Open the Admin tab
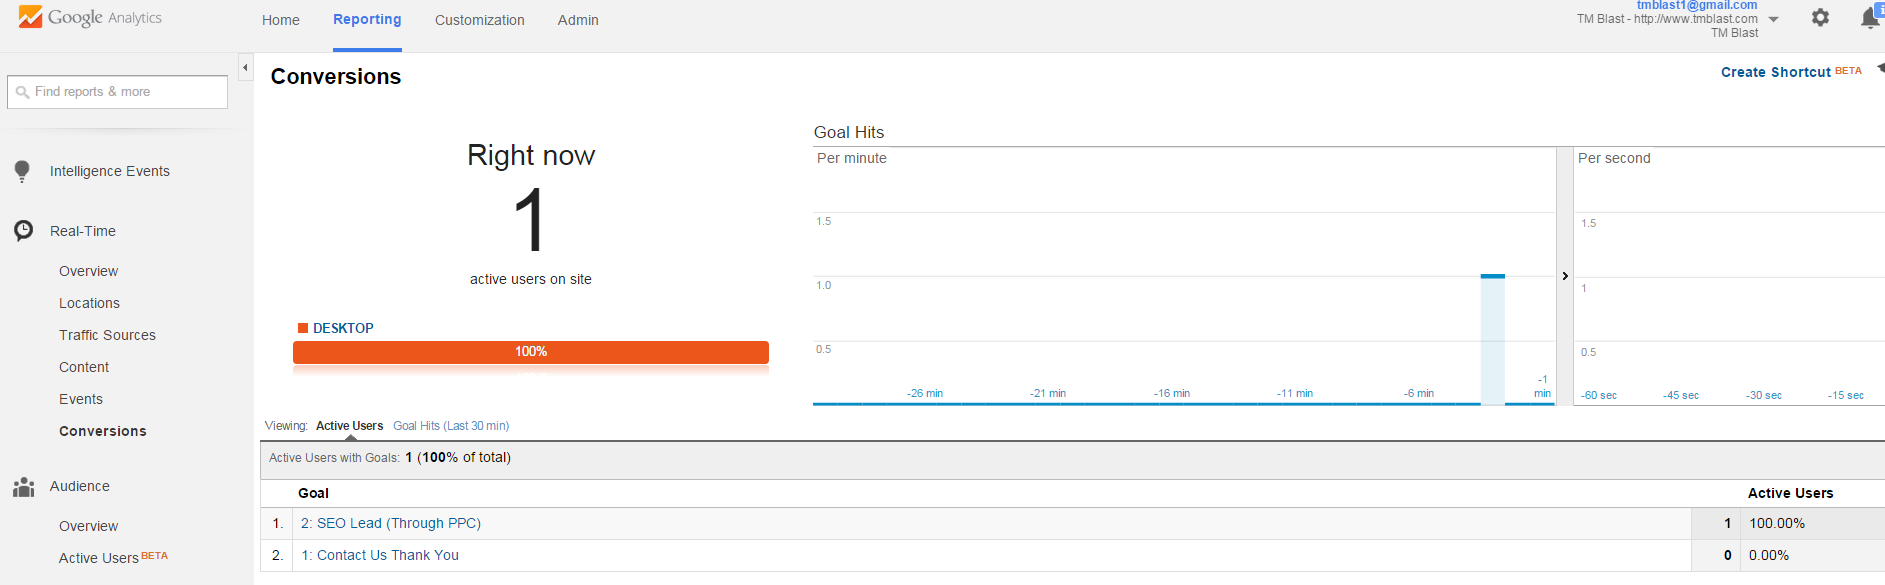 point(578,20)
